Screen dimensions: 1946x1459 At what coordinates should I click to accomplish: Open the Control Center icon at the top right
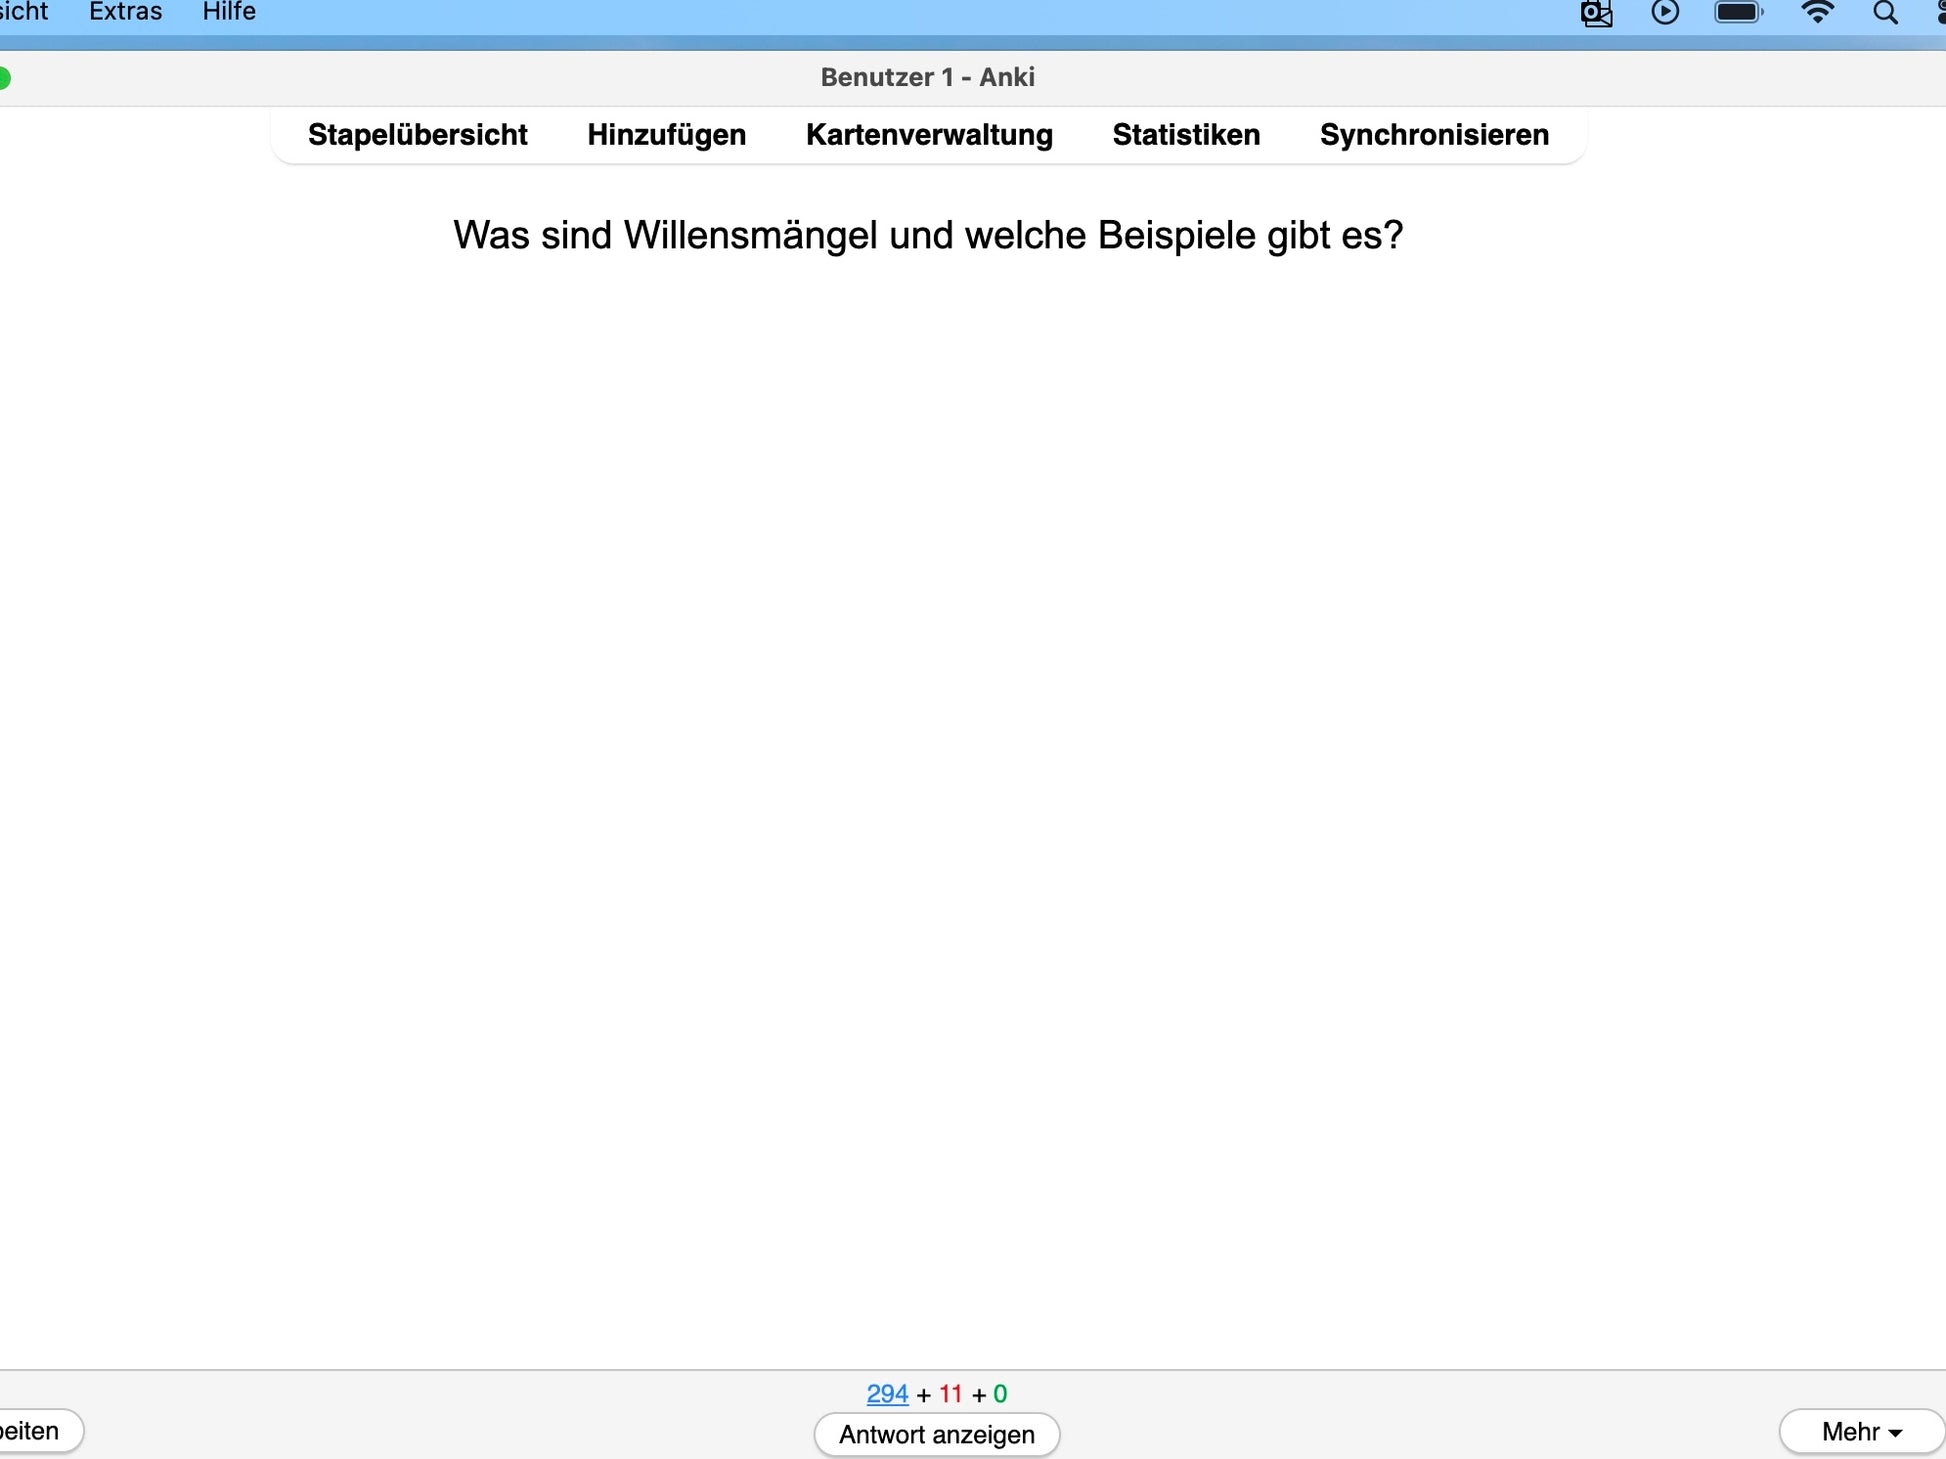[x=1940, y=12]
